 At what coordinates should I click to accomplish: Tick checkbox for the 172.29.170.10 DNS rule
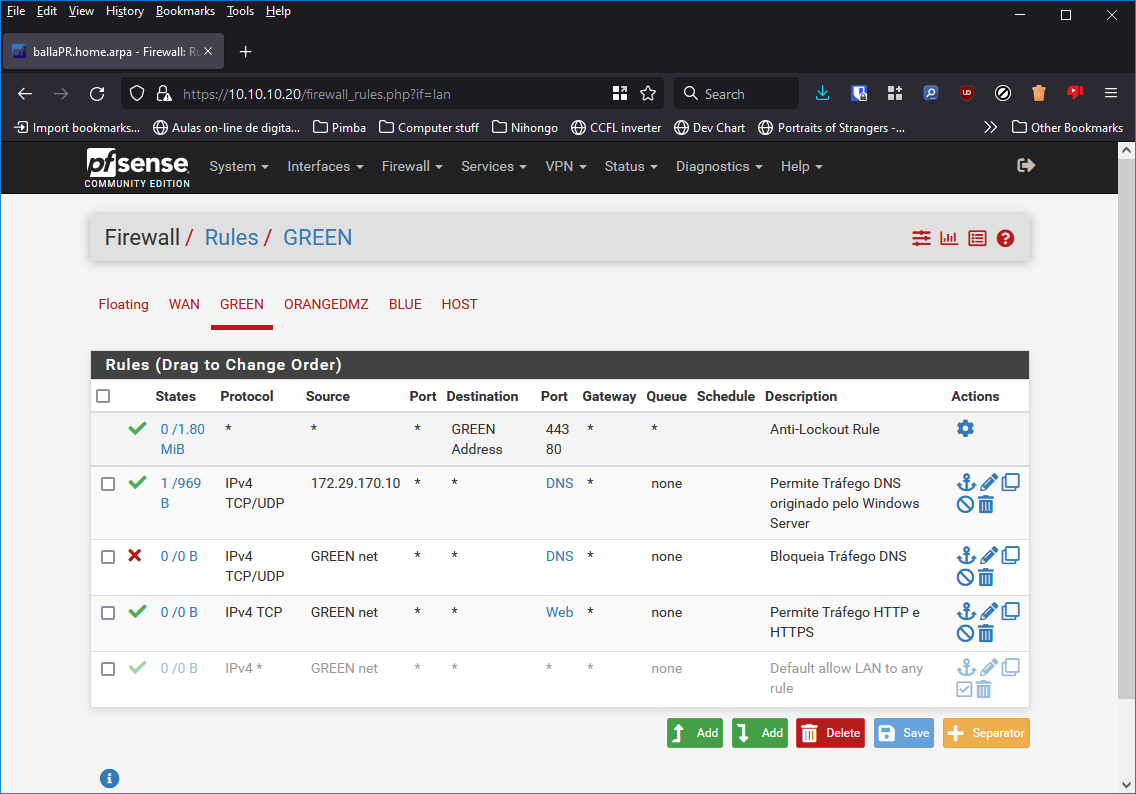(x=108, y=484)
